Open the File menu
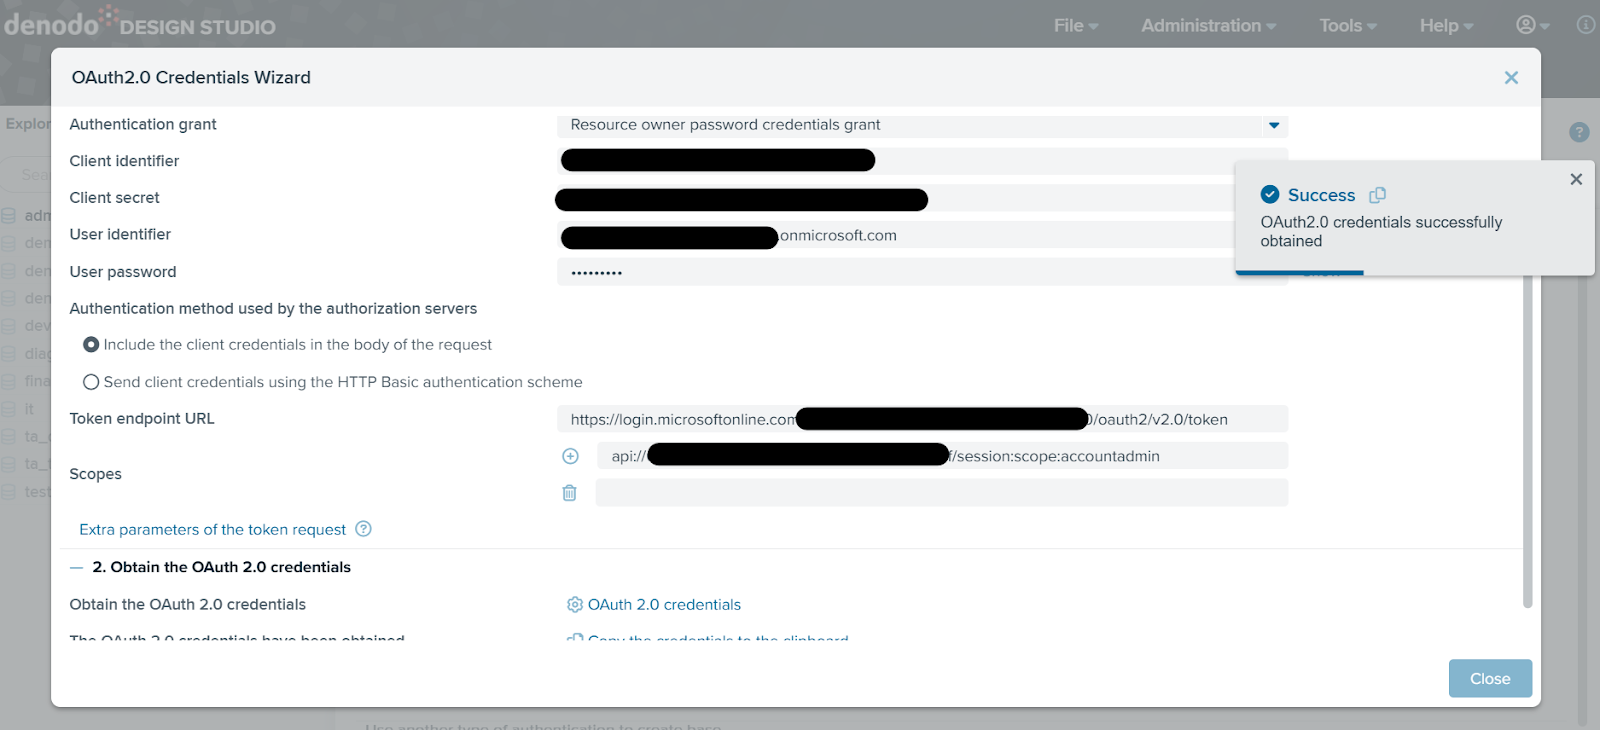 [1076, 25]
